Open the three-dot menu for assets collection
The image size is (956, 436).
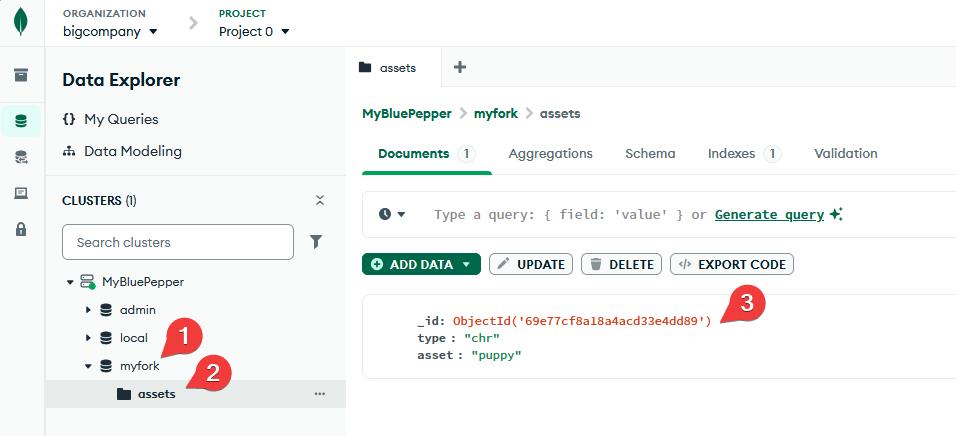point(319,394)
